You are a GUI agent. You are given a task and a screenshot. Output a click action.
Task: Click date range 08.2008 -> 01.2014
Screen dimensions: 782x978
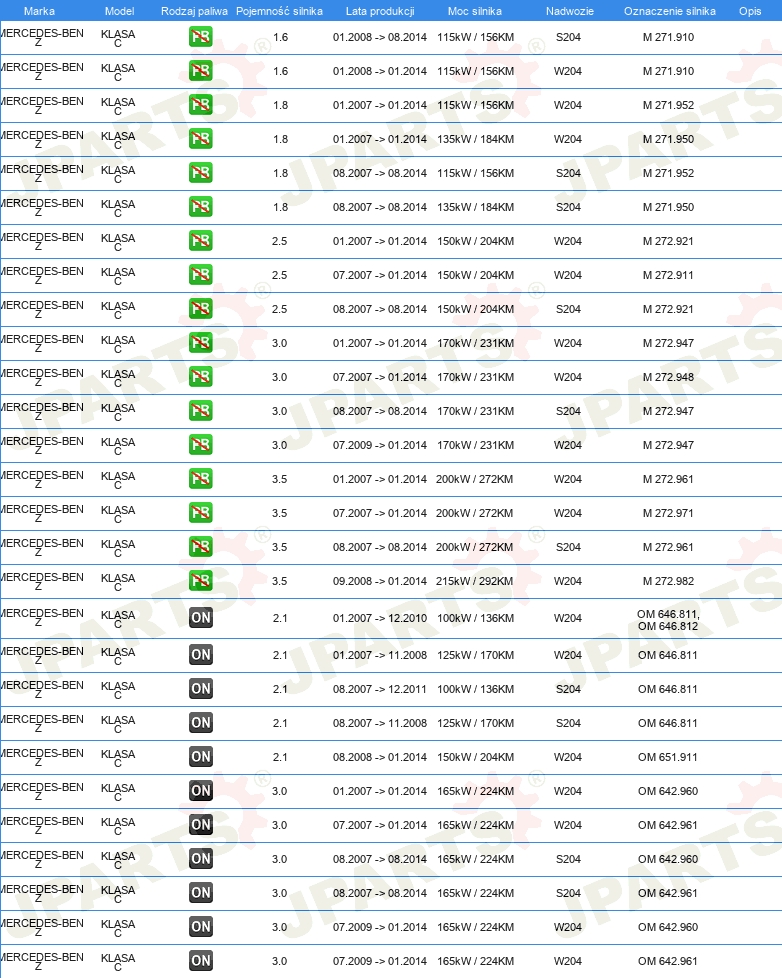click(x=380, y=757)
